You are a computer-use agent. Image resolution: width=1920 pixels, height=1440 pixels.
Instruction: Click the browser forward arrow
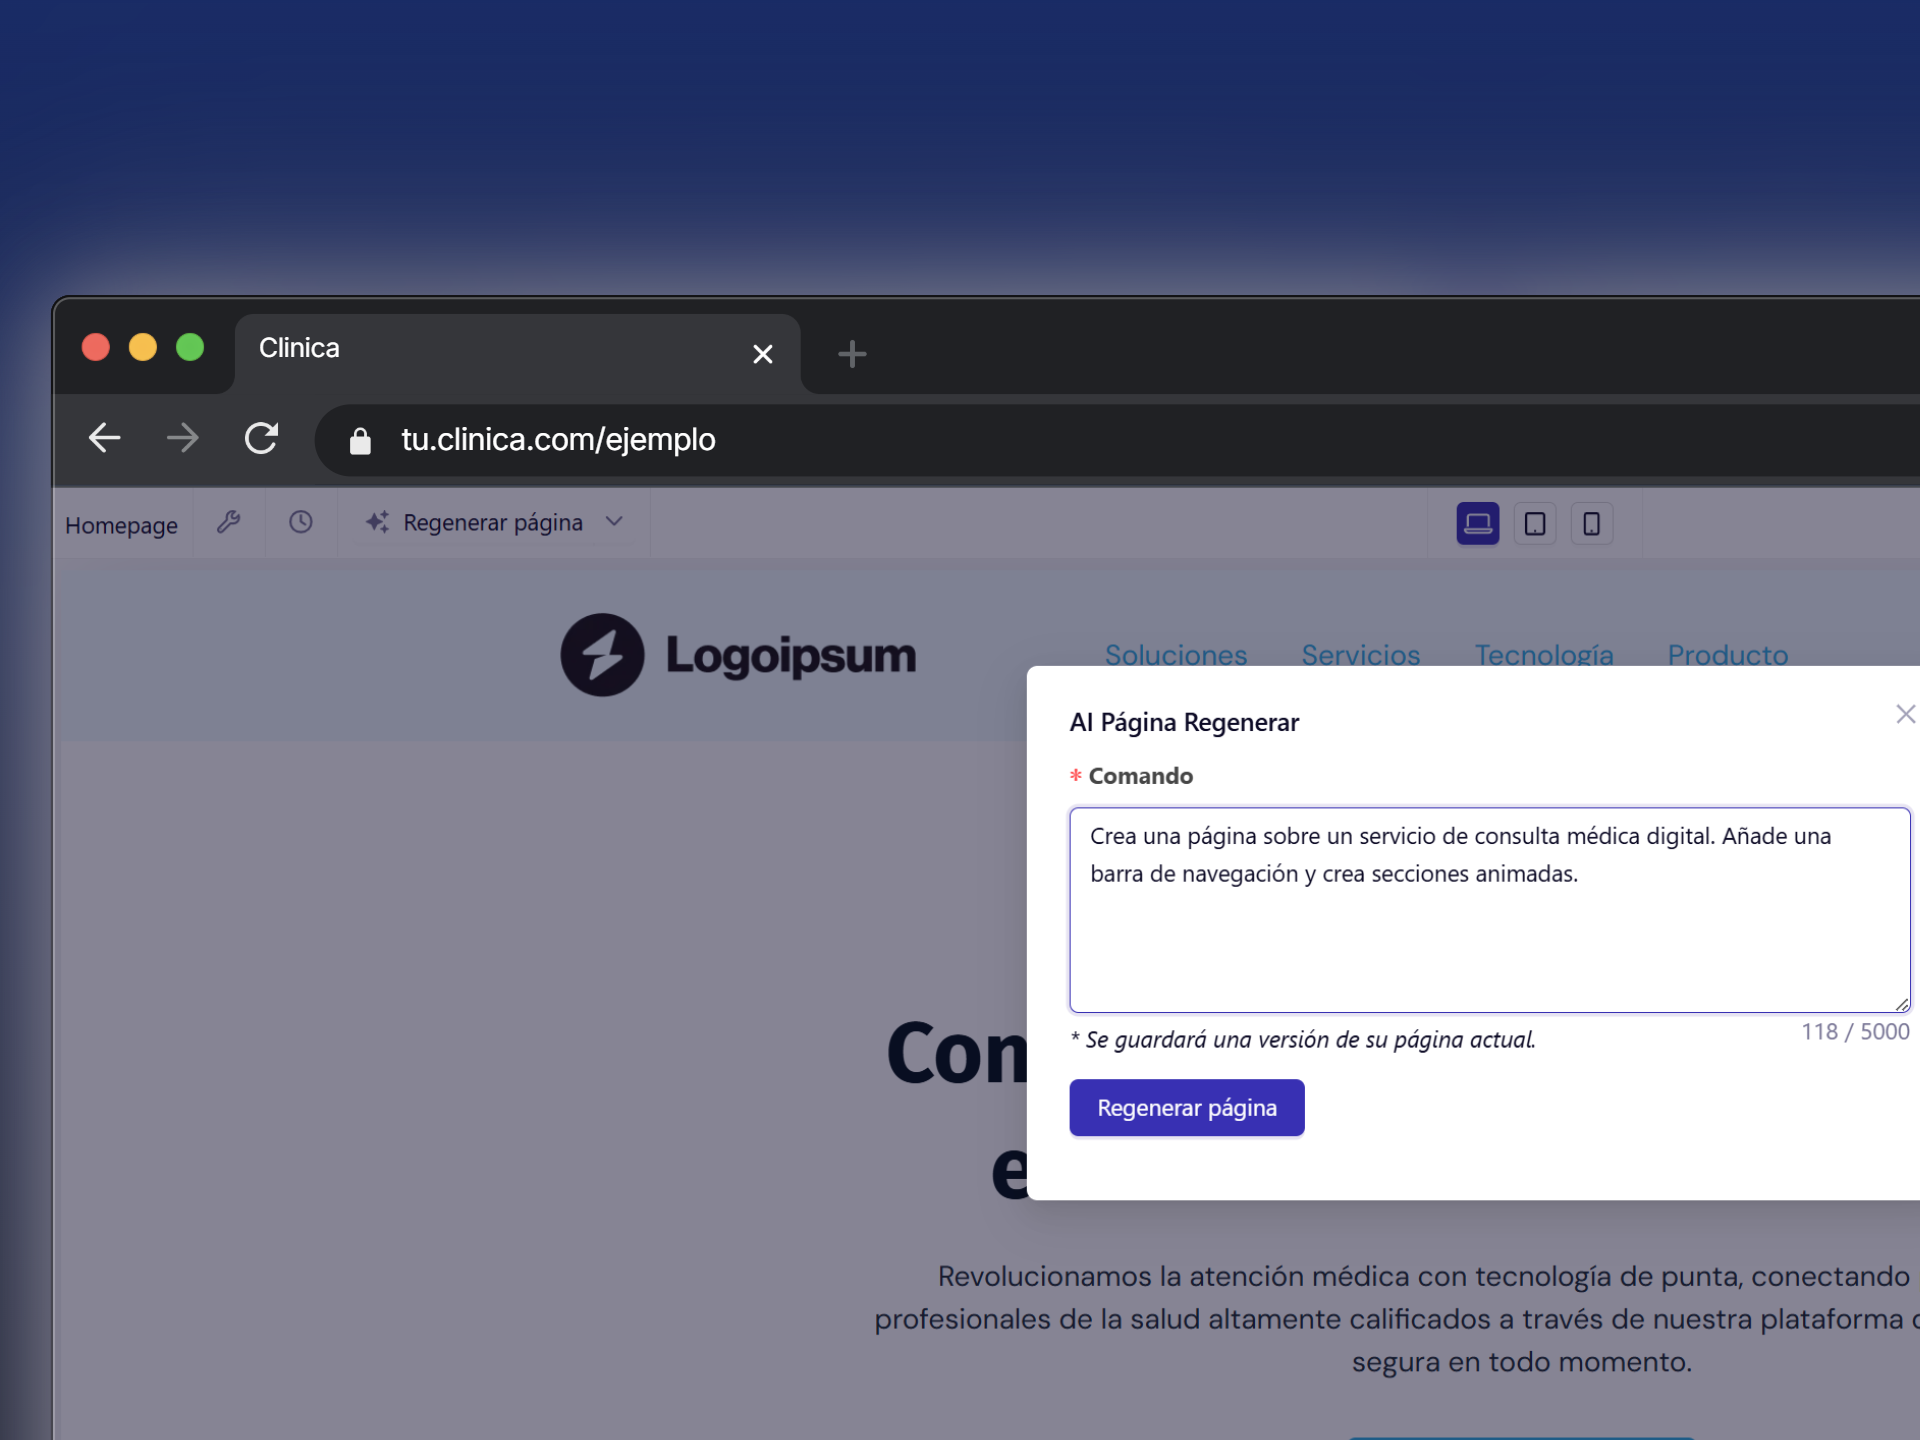(182, 438)
